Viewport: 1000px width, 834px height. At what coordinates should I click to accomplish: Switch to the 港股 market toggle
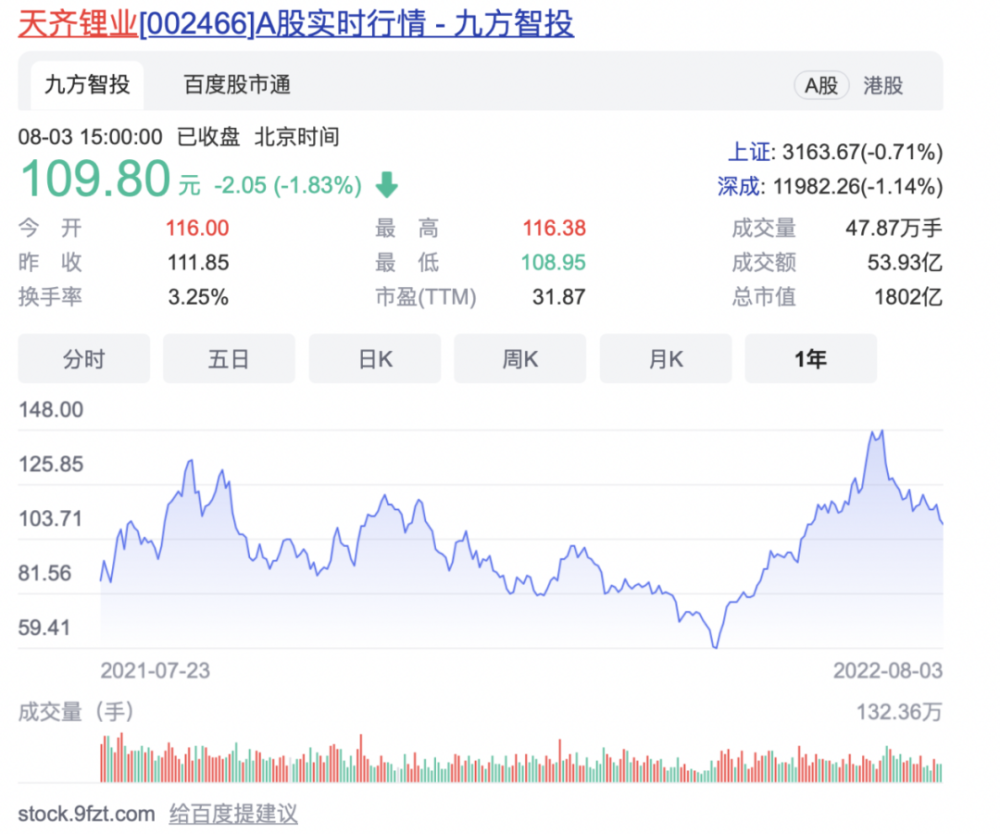coord(883,85)
